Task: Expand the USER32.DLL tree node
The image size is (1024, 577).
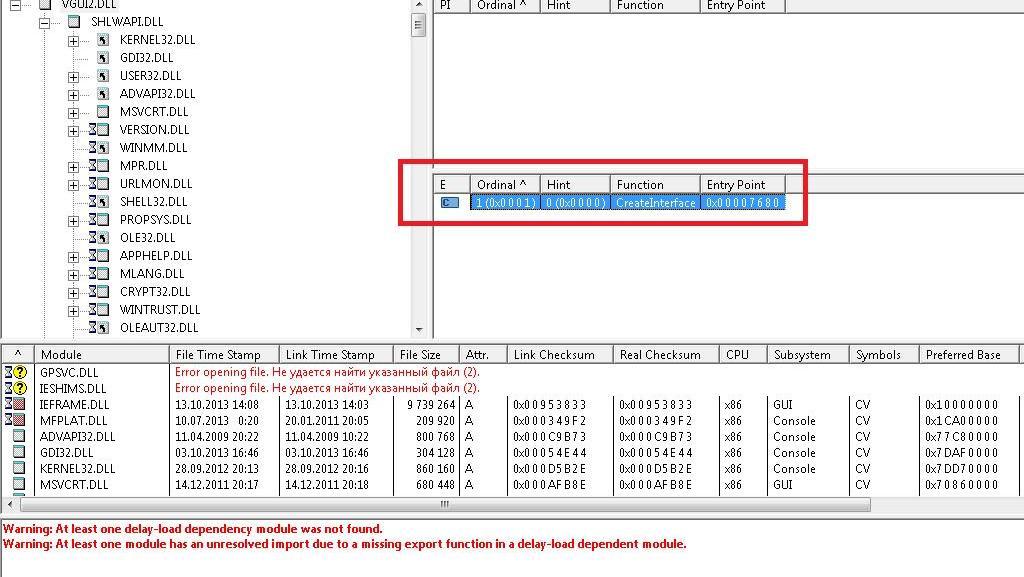Action: click(x=73, y=76)
